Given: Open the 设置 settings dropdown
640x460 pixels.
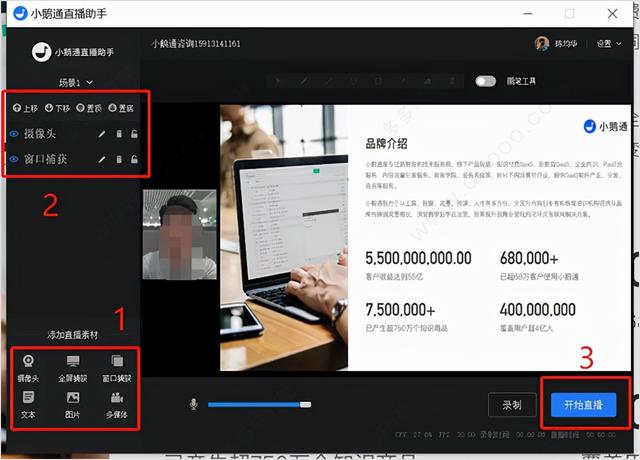Looking at the screenshot, I should coord(609,44).
